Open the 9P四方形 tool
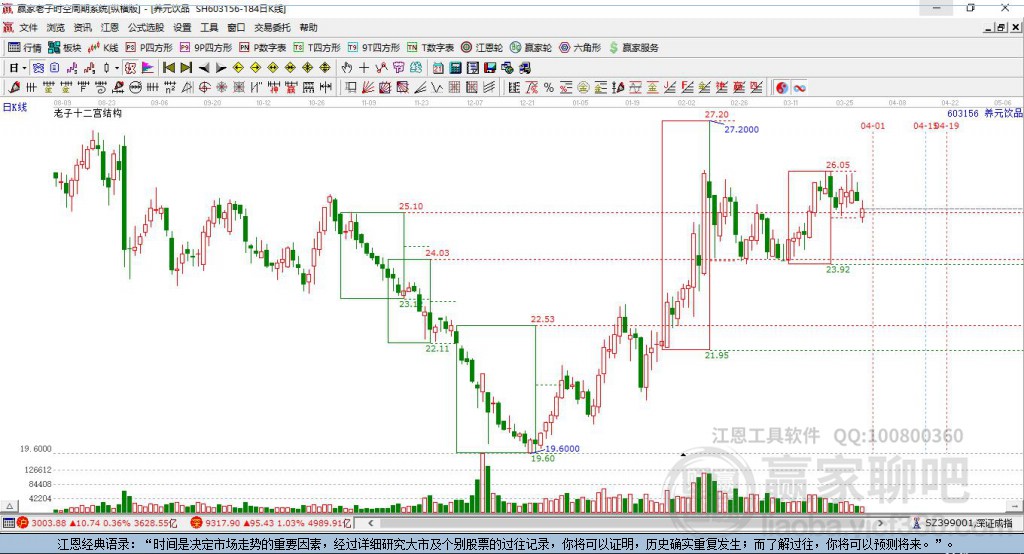Image resolution: width=1024 pixels, height=554 pixels. click(206, 48)
